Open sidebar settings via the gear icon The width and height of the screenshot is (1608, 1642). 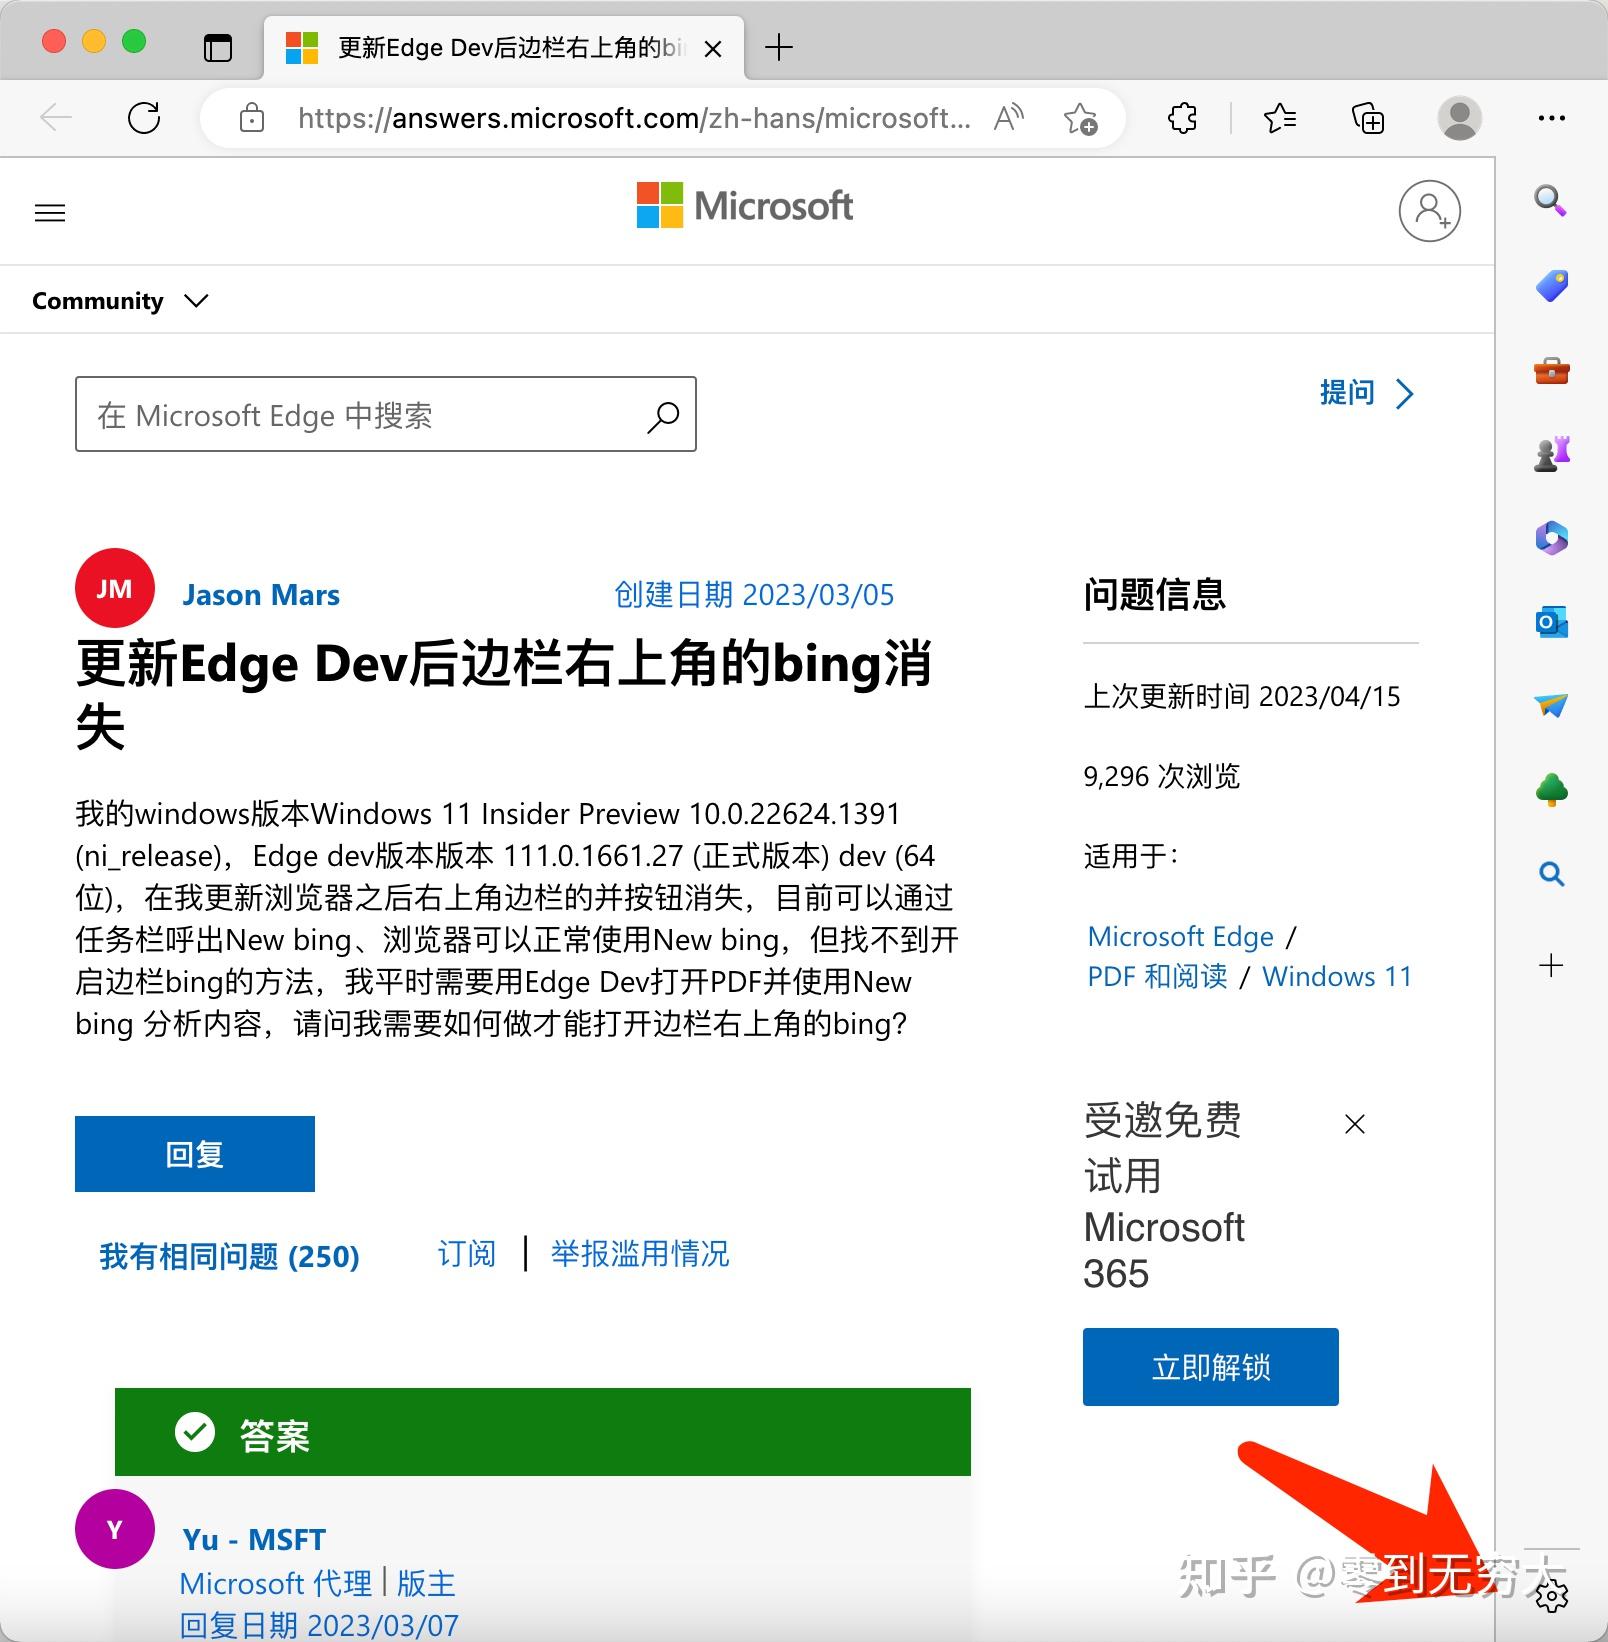(1550, 1598)
